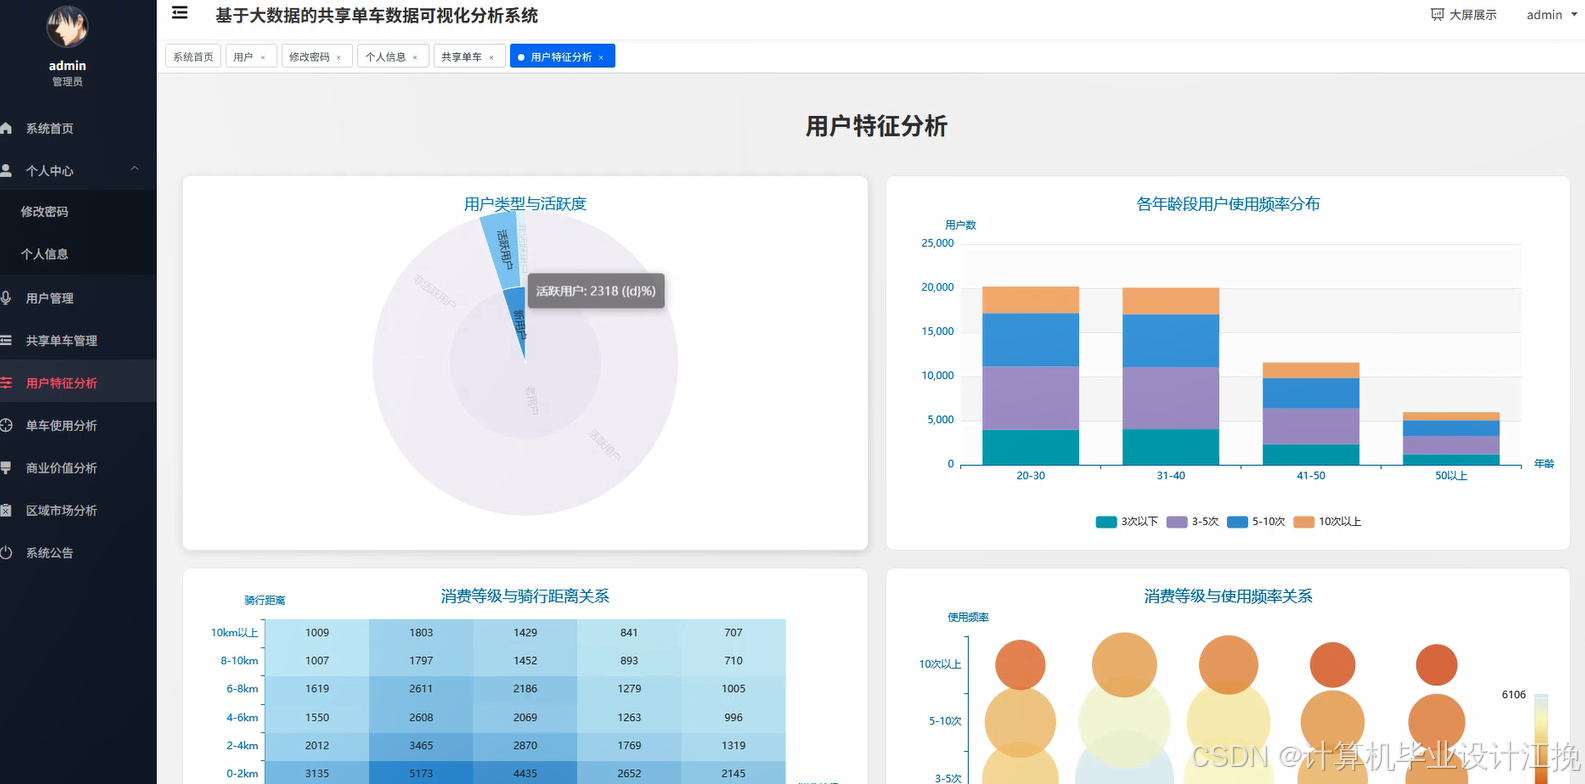Click the home icon beside 系统首页
The image size is (1585, 784).
pyautogui.click(x=6, y=128)
